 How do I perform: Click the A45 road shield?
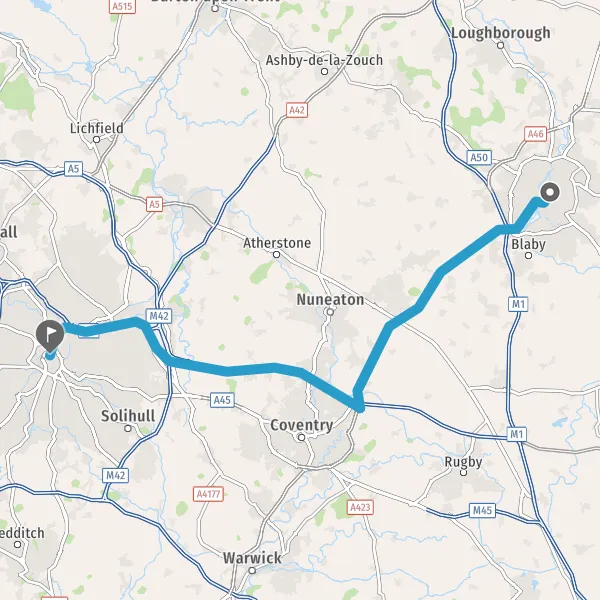click(x=222, y=400)
